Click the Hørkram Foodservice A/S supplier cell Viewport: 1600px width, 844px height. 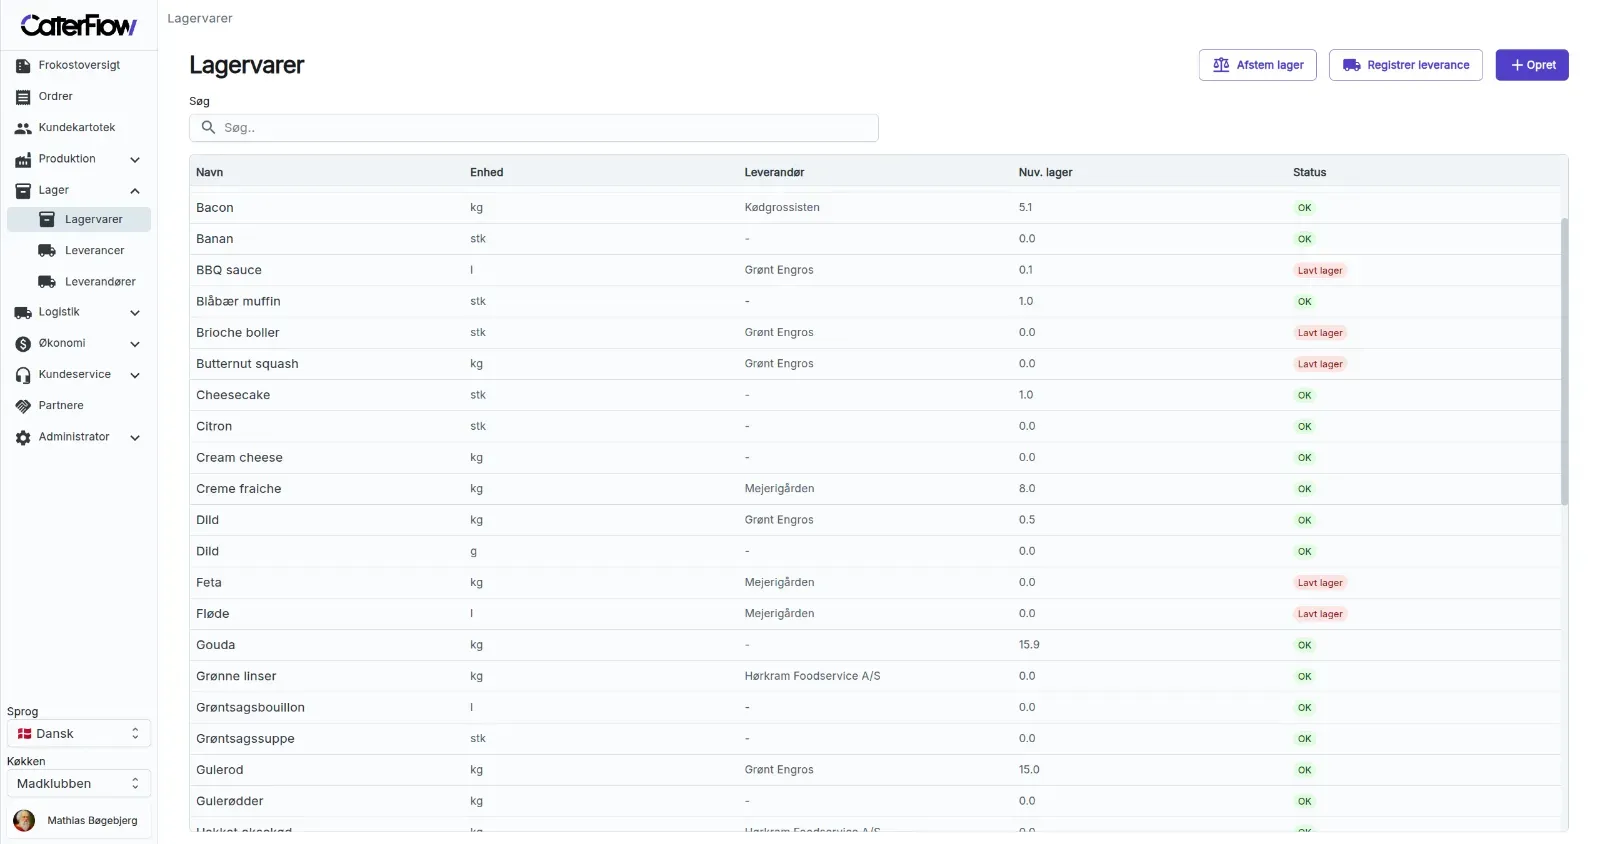pos(813,677)
